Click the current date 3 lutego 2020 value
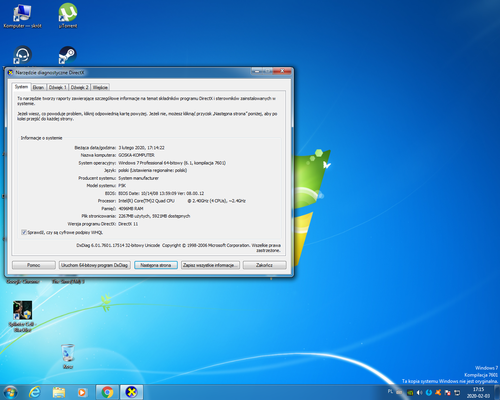The image size is (500, 400). pyautogui.click(x=141, y=148)
